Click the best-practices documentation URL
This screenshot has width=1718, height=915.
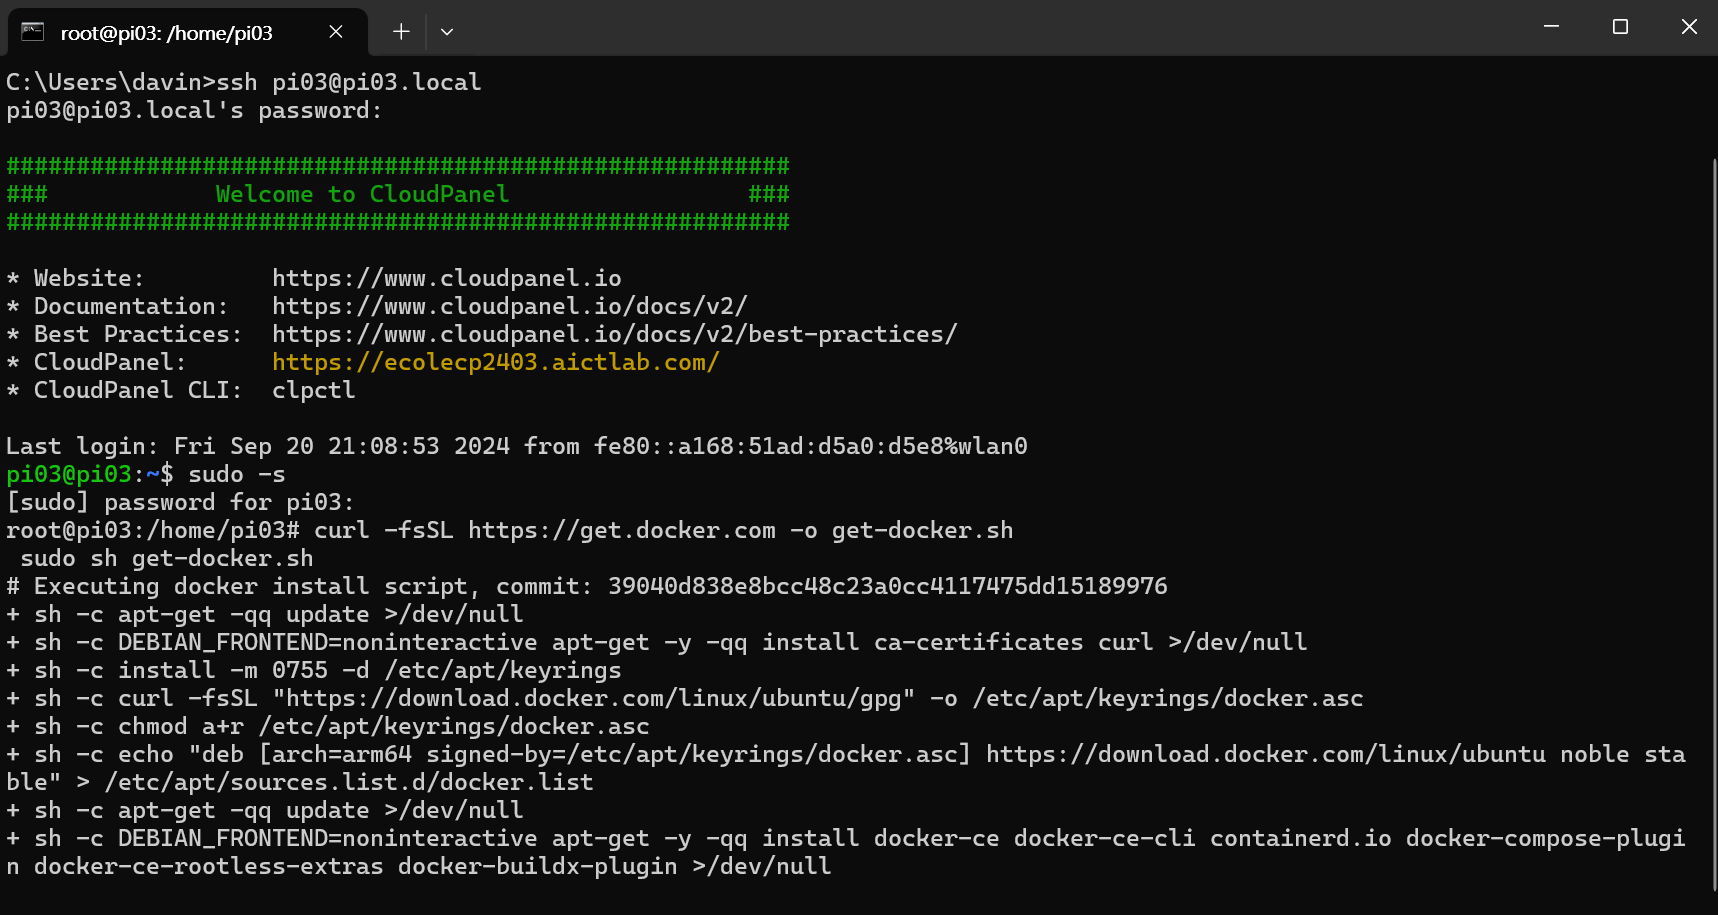615,334
